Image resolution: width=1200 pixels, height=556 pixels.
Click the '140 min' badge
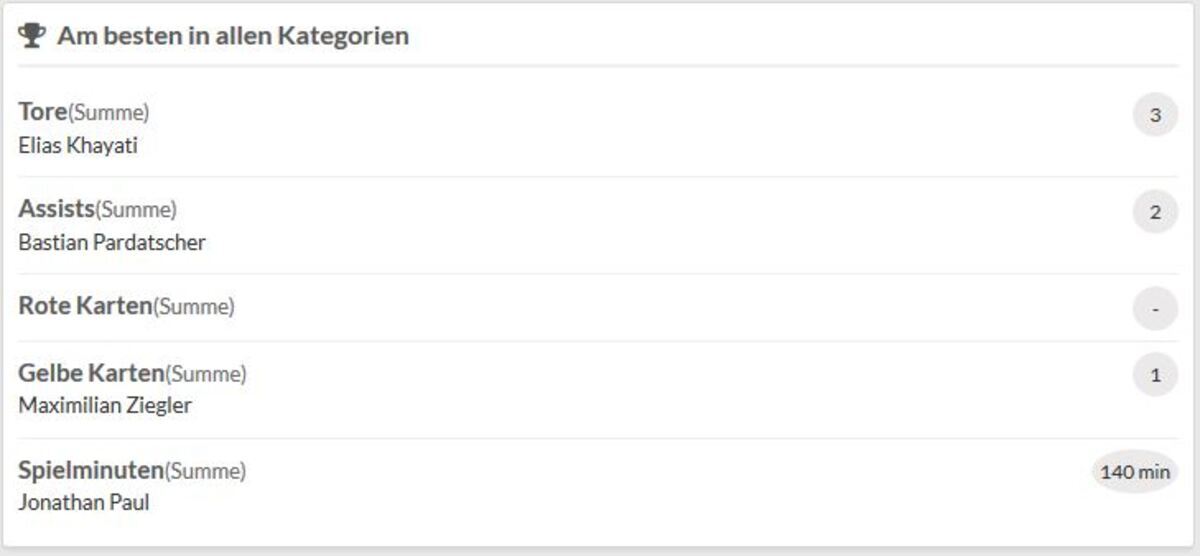coord(1135,472)
